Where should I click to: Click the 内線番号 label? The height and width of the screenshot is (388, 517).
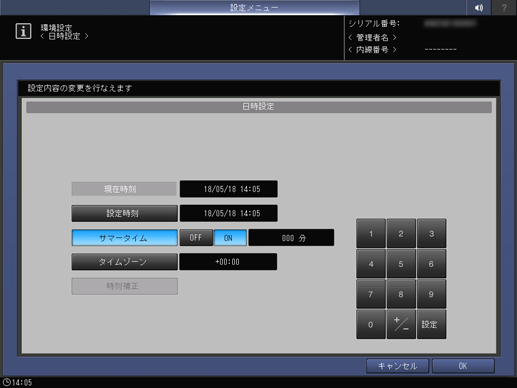pos(372,50)
